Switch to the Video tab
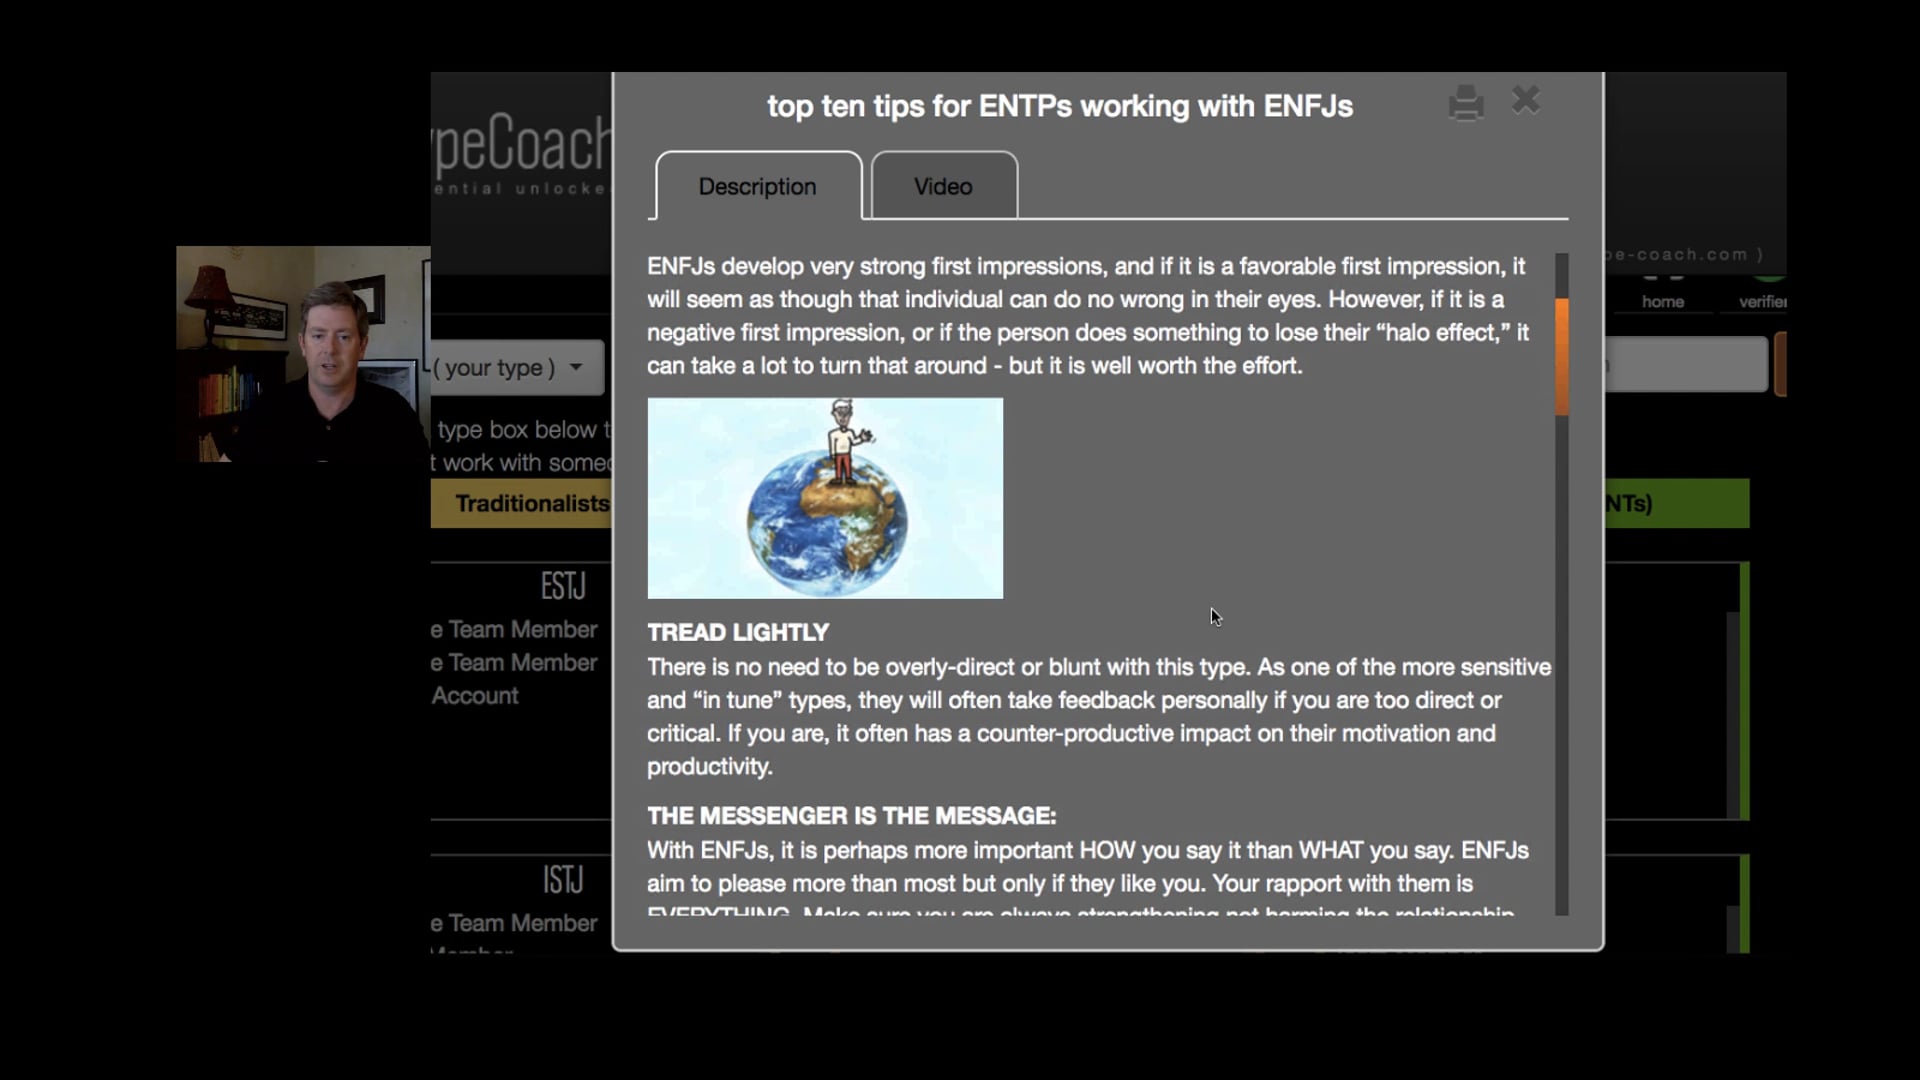 click(943, 187)
